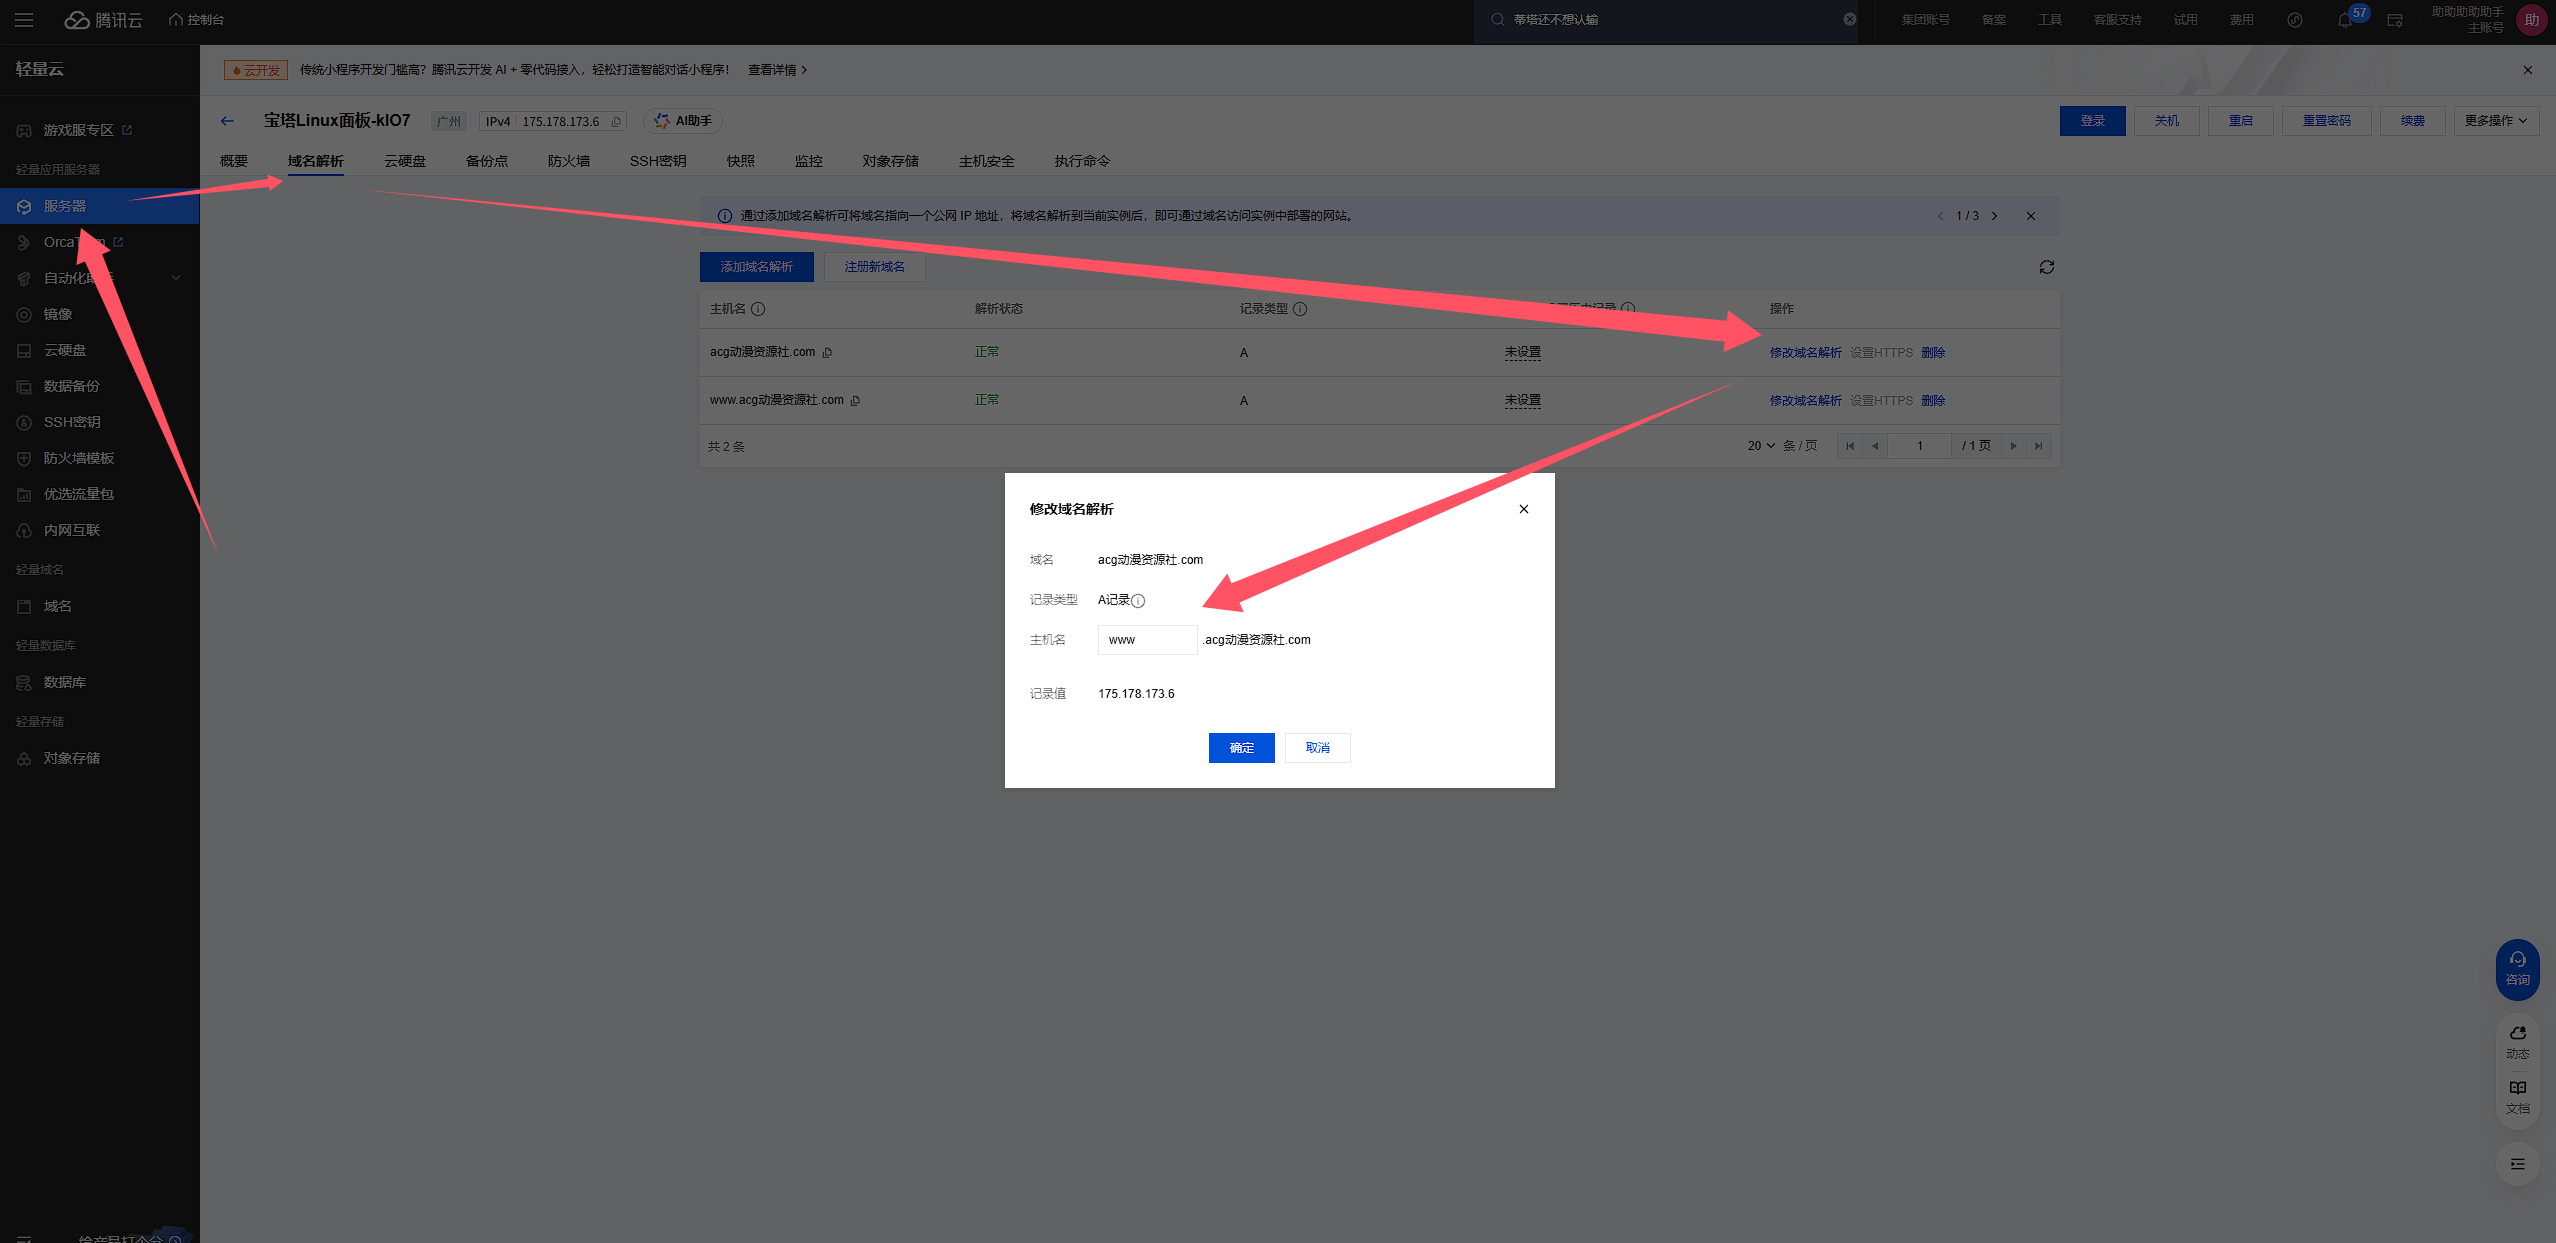Click 取消 to cancel the dialog
The image size is (2556, 1243).
click(x=1317, y=748)
